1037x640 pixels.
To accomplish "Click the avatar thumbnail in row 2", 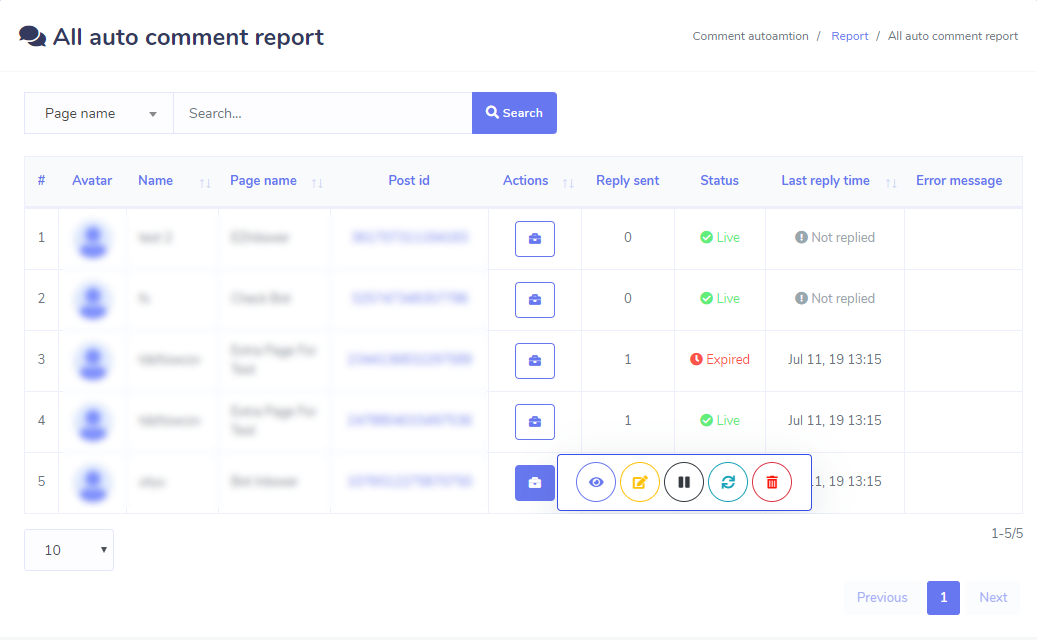I will (92, 299).
